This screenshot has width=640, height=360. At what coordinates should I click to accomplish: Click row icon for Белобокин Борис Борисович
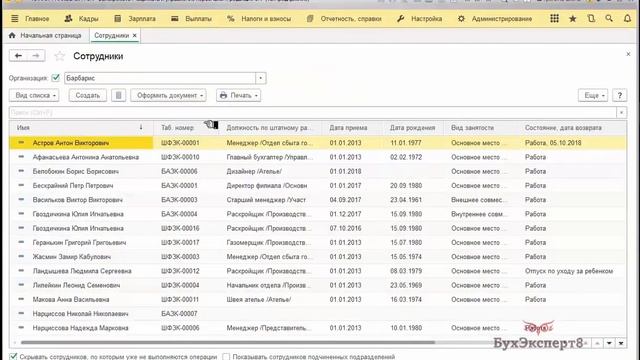(x=21, y=171)
